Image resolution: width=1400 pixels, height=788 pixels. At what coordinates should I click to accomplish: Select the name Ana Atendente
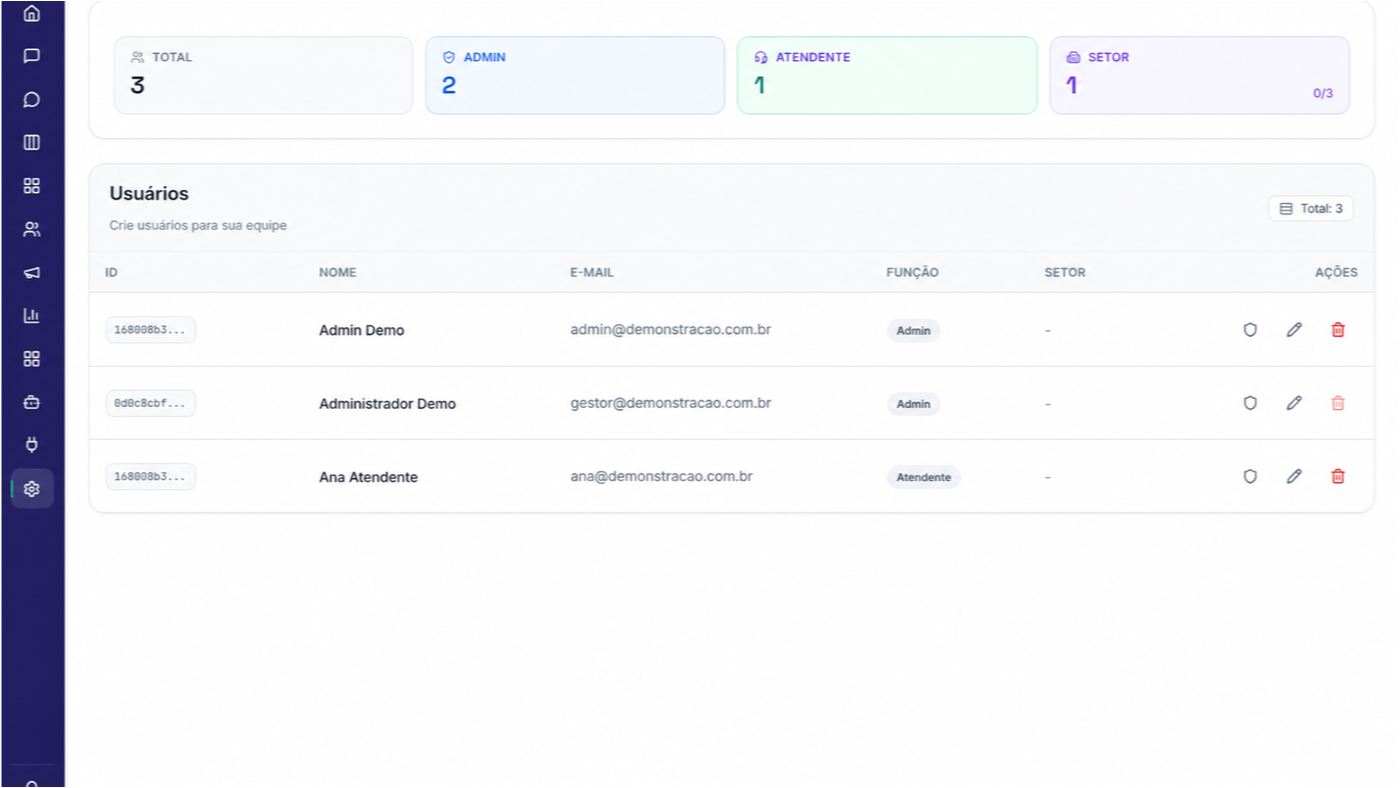[x=368, y=477]
